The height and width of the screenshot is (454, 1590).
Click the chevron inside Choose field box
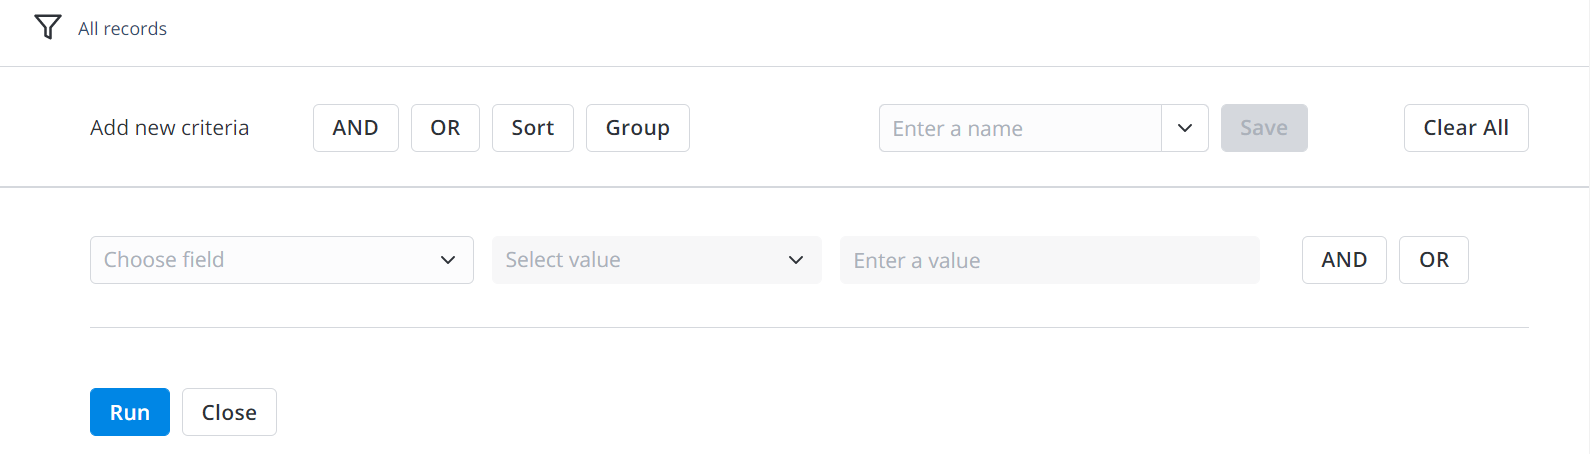point(448,260)
